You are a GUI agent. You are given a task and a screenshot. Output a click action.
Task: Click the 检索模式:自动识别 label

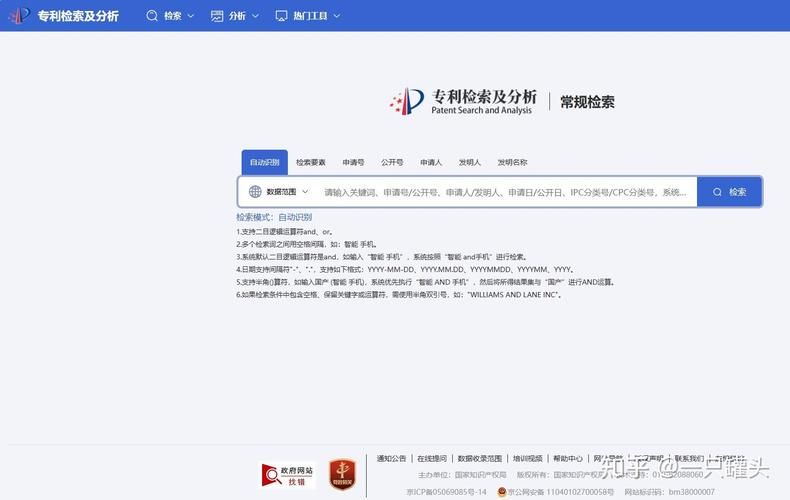(274, 217)
